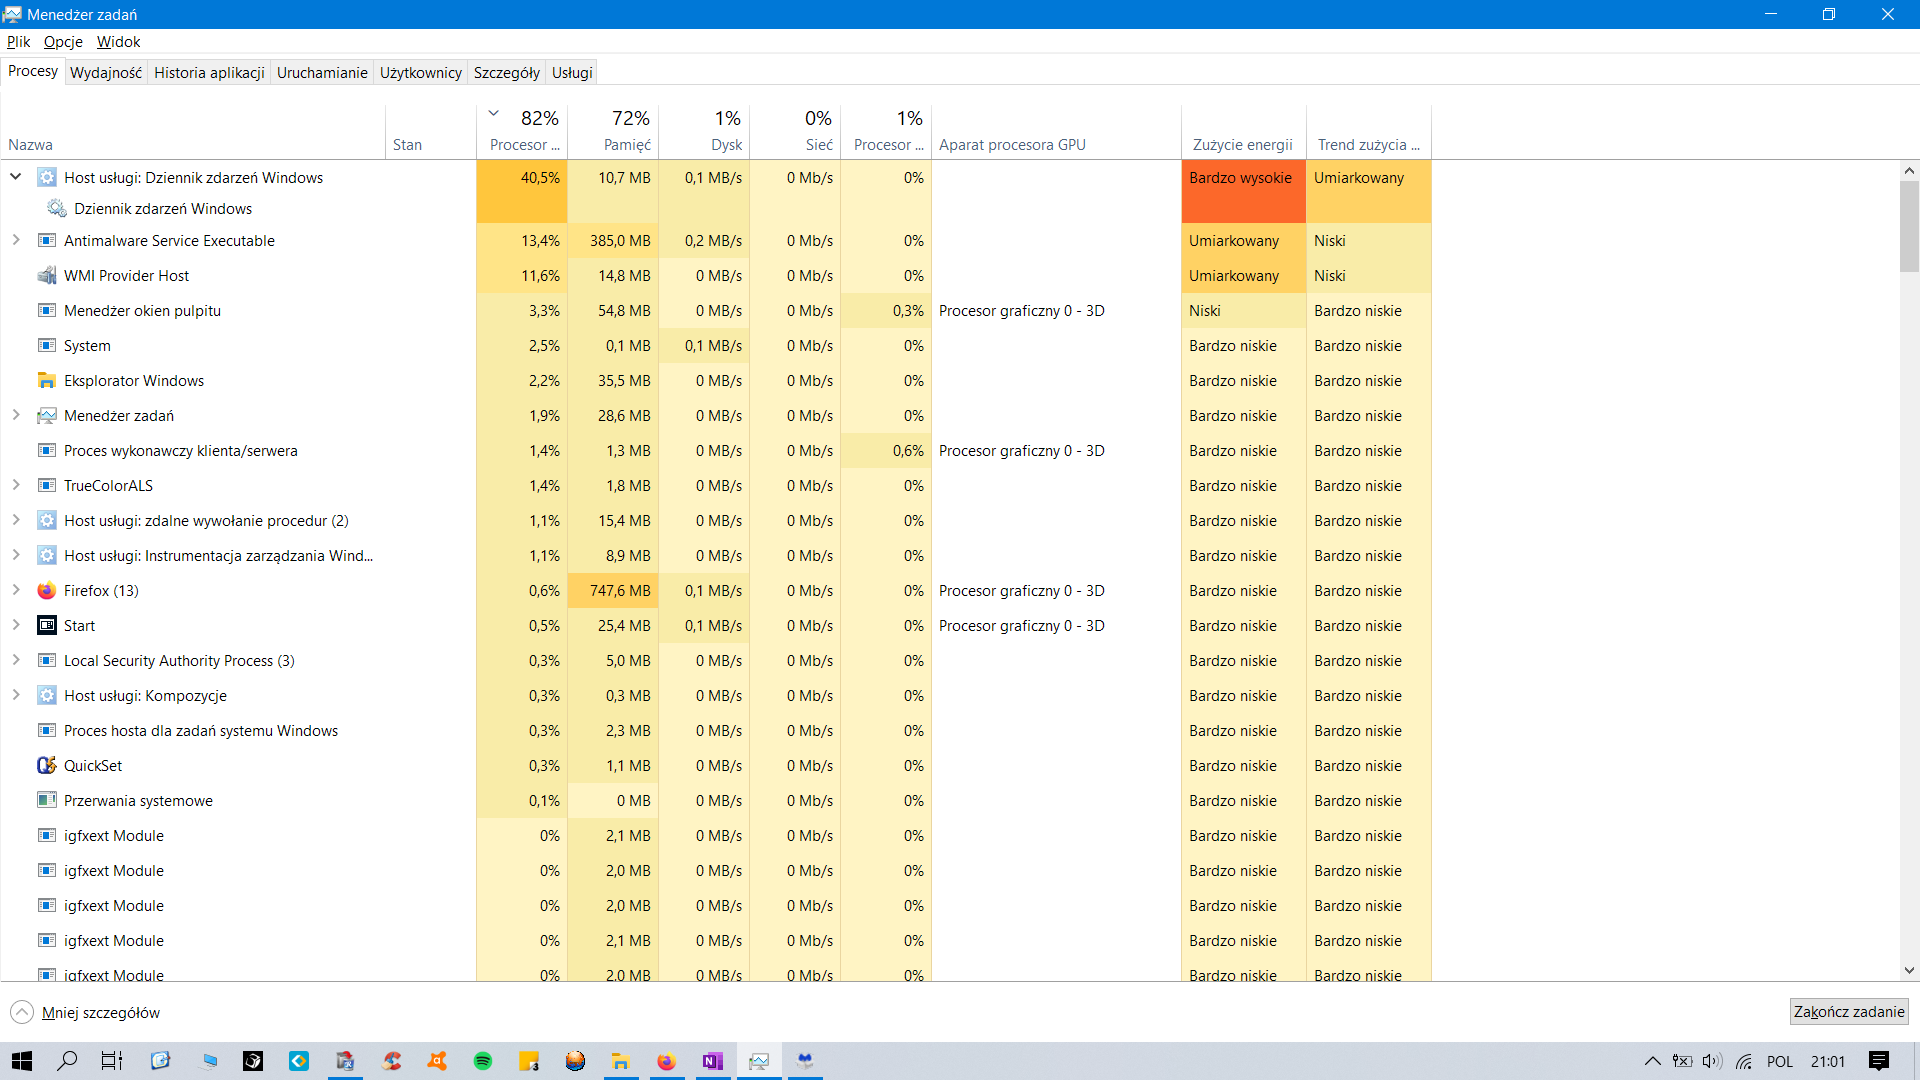Click Mniej szczegółów to reduce details
The width and height of the screenshot is (1920, 1080).
(100, 1013)
